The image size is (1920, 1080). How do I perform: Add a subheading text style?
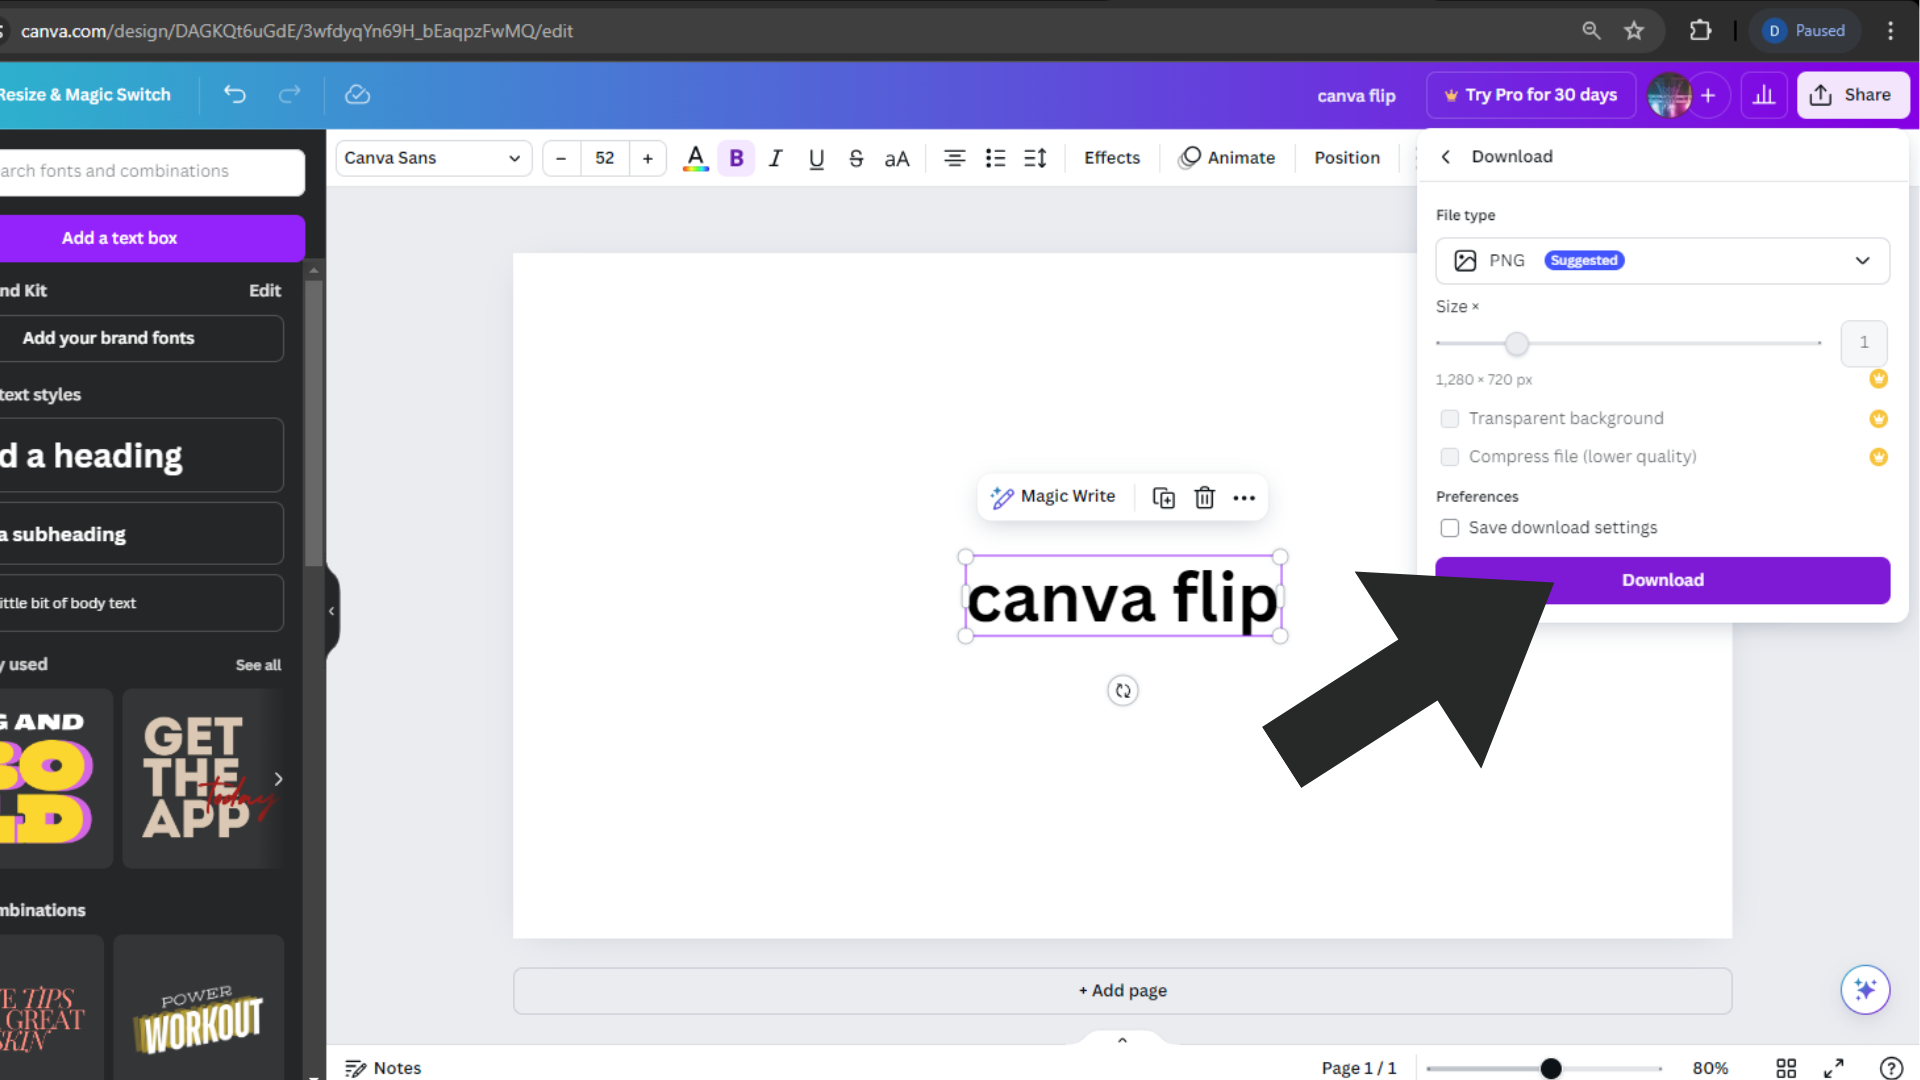[141, 534]
